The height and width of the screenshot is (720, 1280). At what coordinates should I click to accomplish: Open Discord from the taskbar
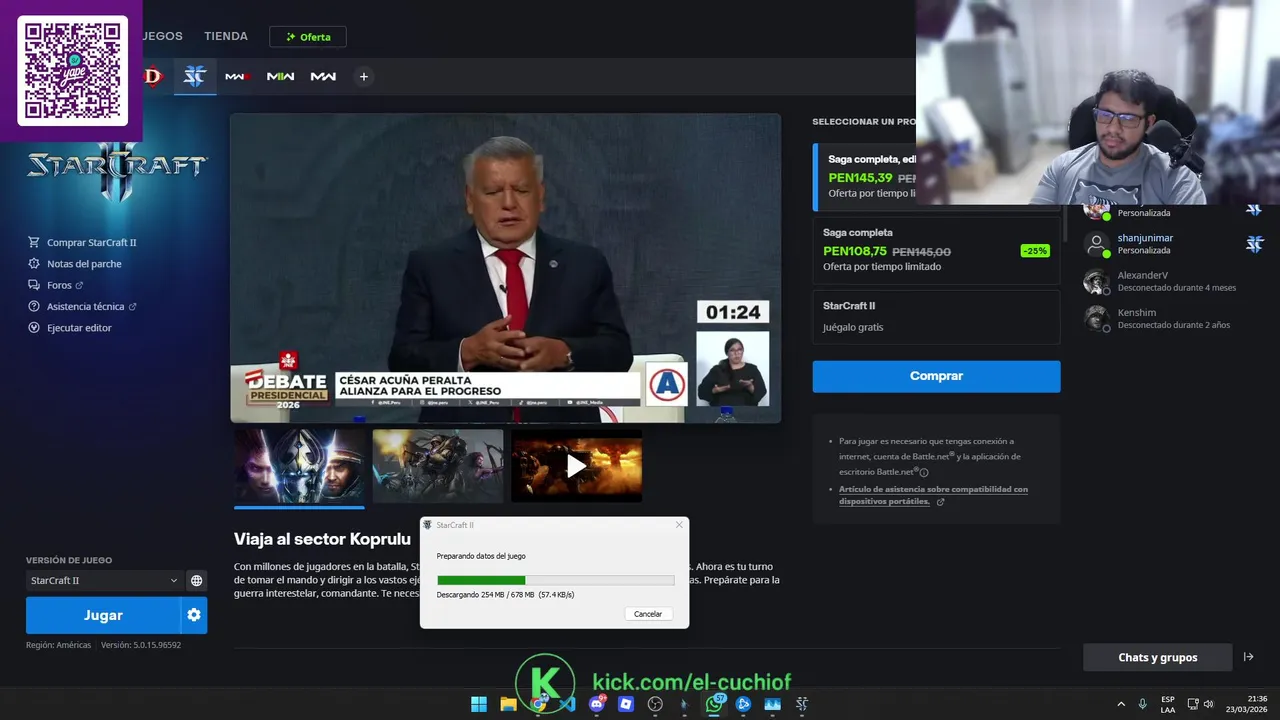point(597,704)
